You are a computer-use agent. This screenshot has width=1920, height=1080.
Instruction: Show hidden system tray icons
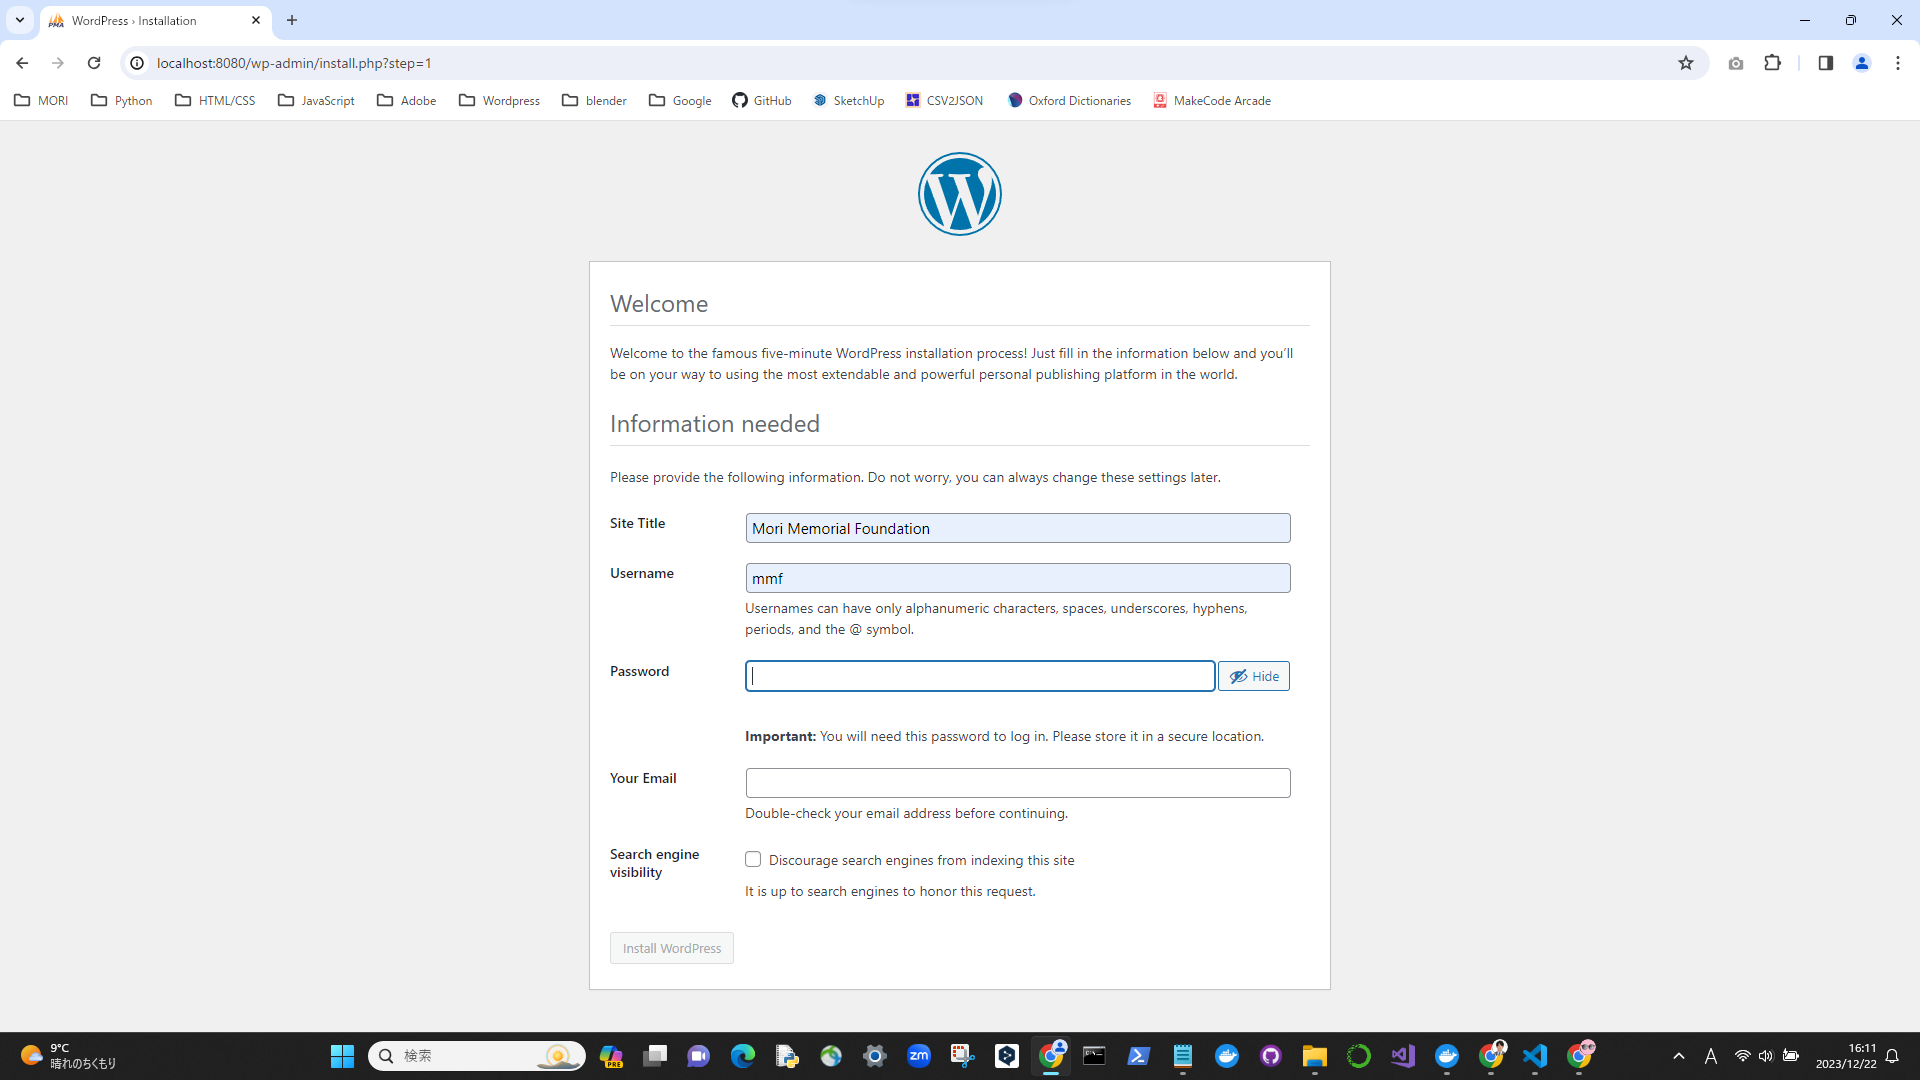click(x=1679, y=1056)
